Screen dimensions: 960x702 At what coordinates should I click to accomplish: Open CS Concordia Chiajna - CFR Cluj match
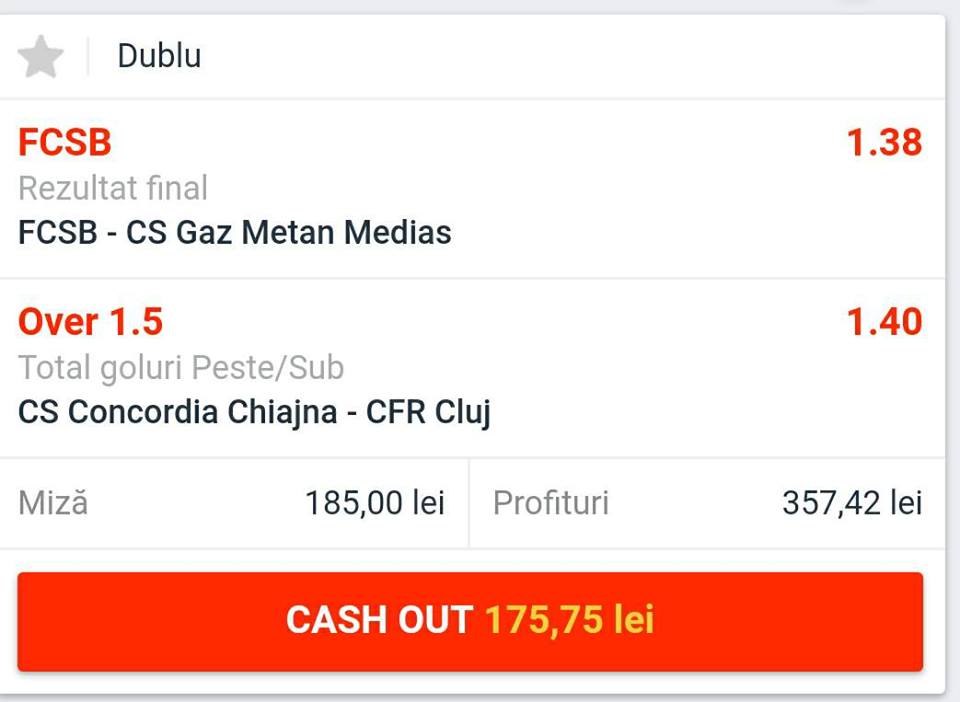pos(255,412)
